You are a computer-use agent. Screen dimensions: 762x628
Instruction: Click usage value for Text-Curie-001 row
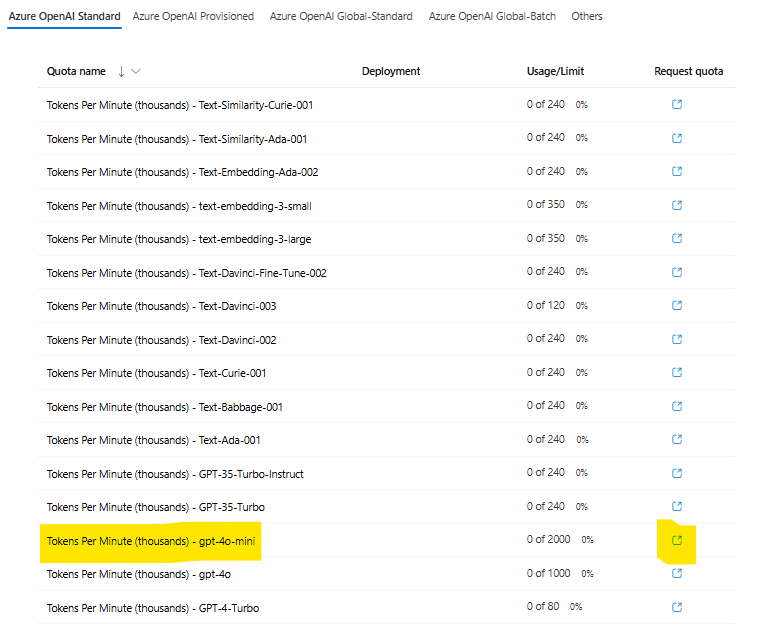(546, 372)
